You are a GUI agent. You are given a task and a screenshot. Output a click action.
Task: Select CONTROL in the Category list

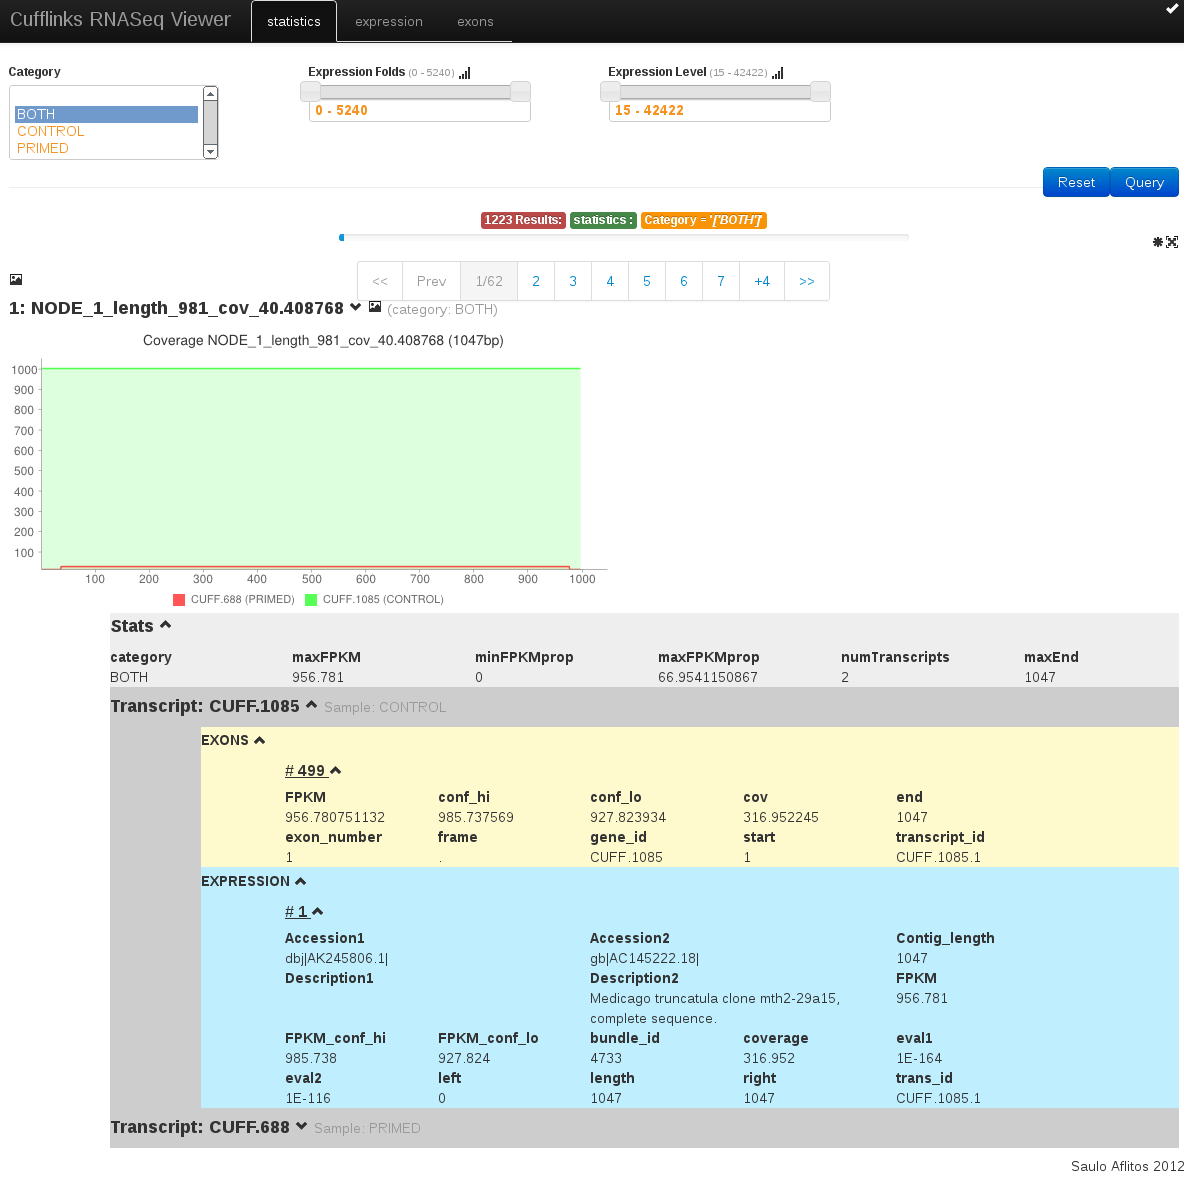pyautogui.click(x=106, y=131)
